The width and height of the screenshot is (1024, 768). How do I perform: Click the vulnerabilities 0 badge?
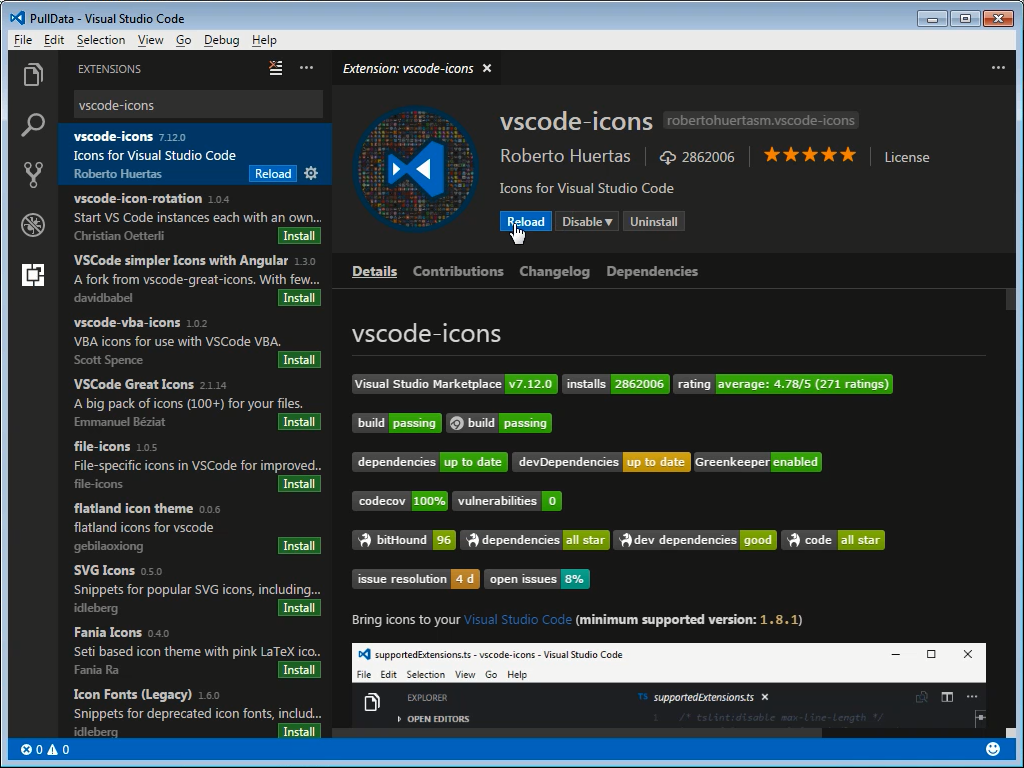507,501
